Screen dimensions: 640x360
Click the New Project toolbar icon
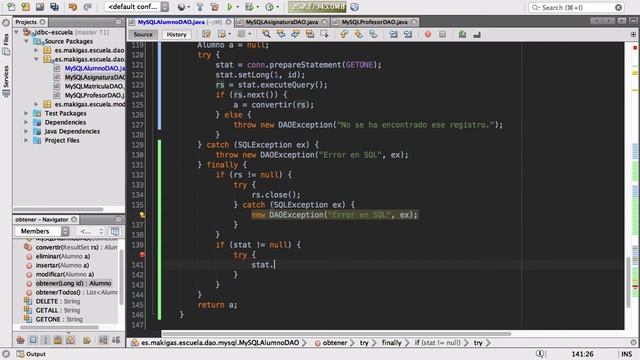tap(25, 7)
